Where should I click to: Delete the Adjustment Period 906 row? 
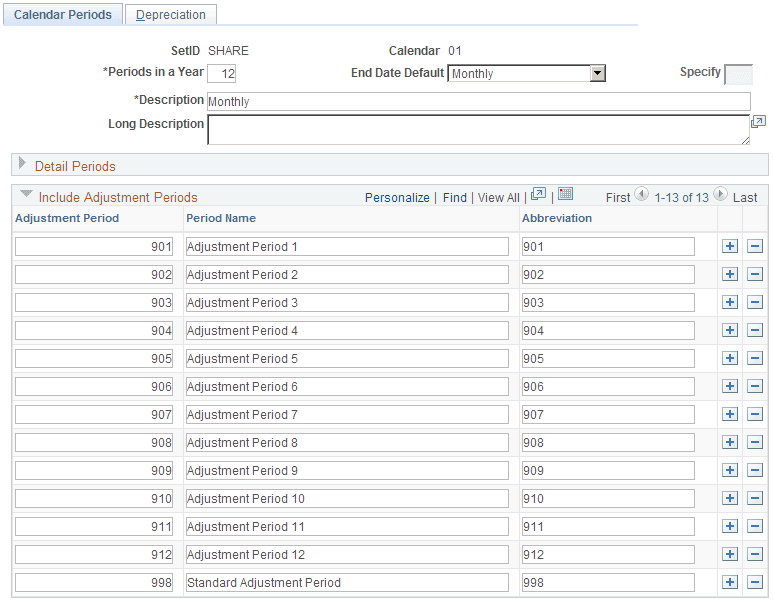point(755,386)
